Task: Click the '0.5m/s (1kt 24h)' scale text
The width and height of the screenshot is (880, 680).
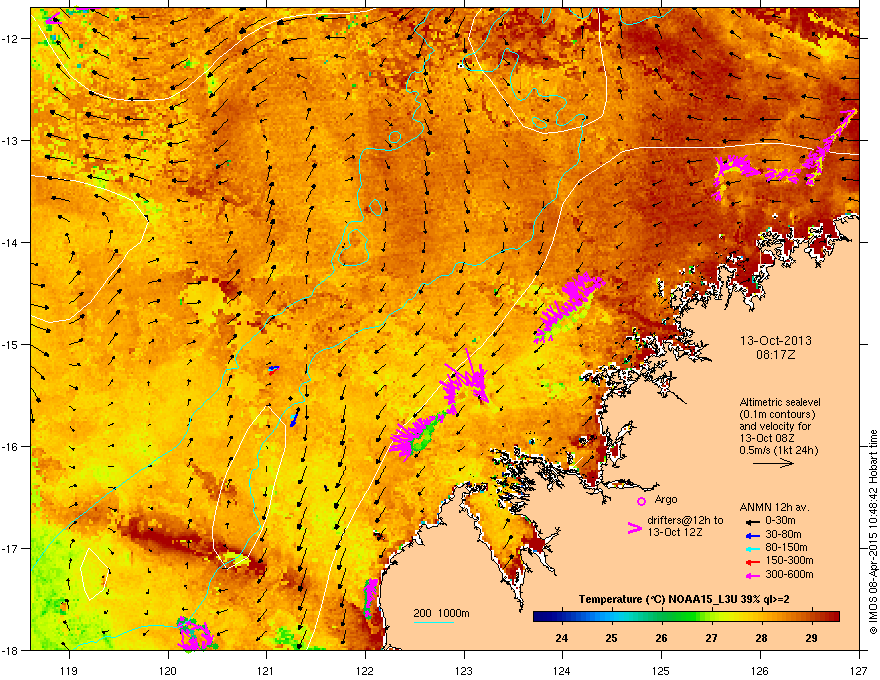Action: click(778, 450)
